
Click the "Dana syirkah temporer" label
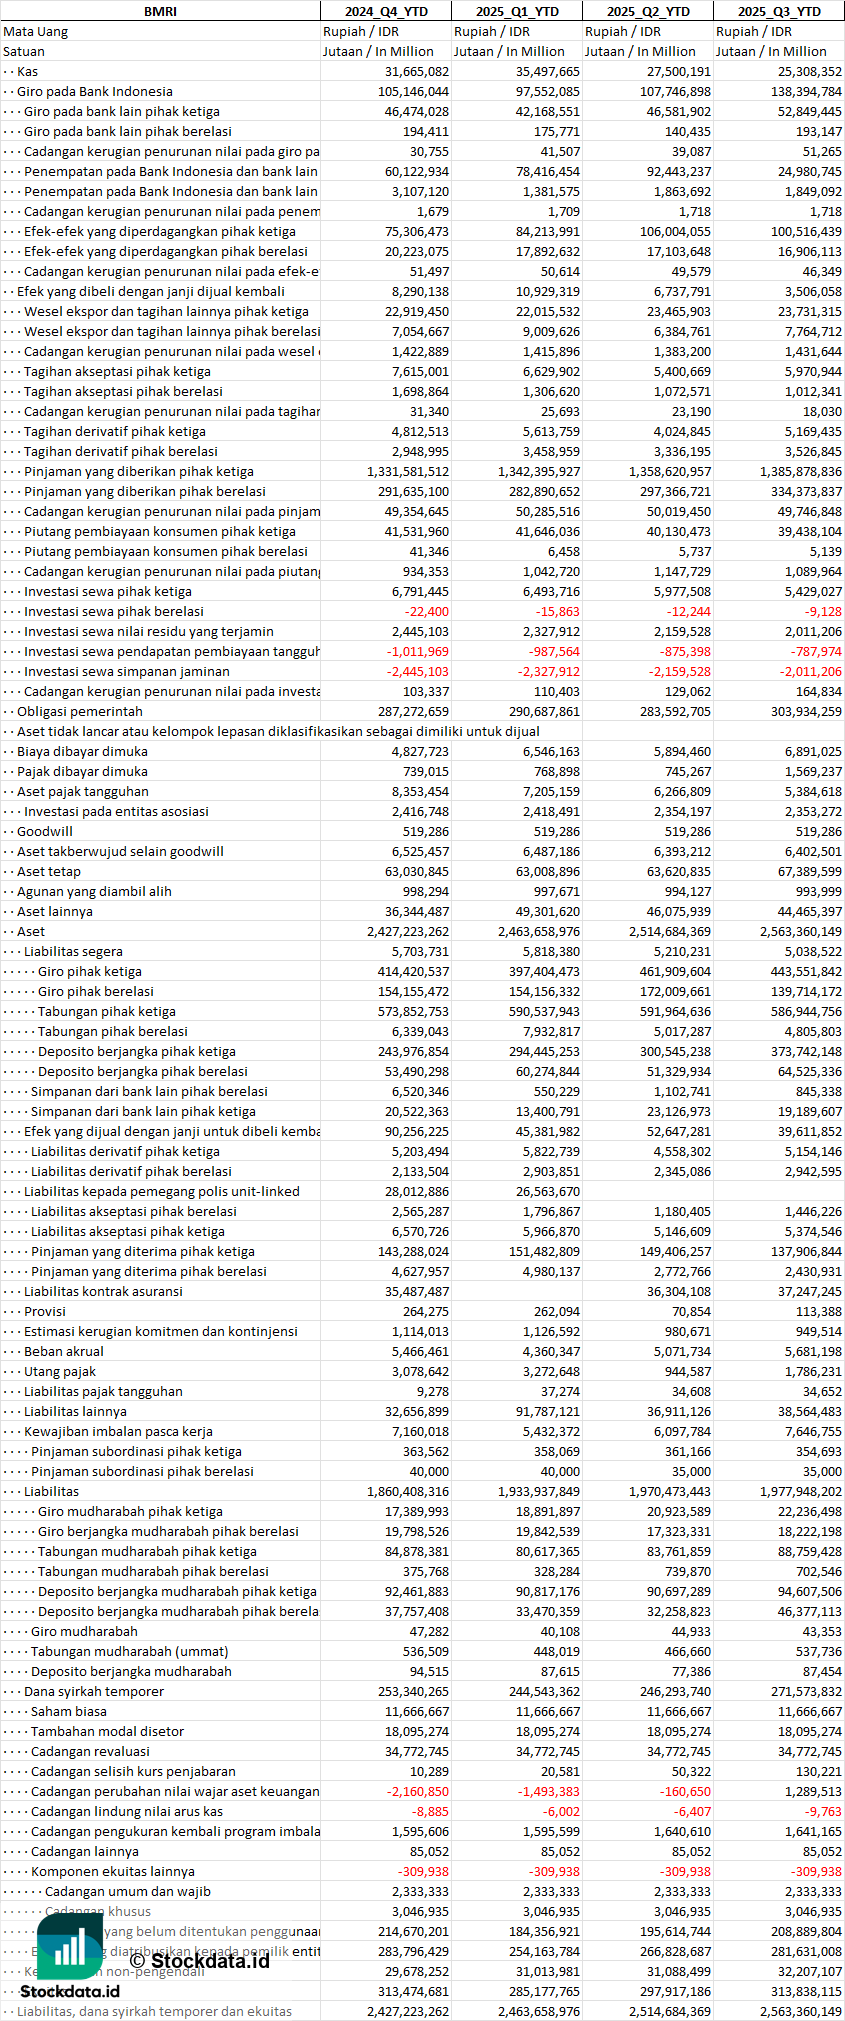tap(94, 1691)
